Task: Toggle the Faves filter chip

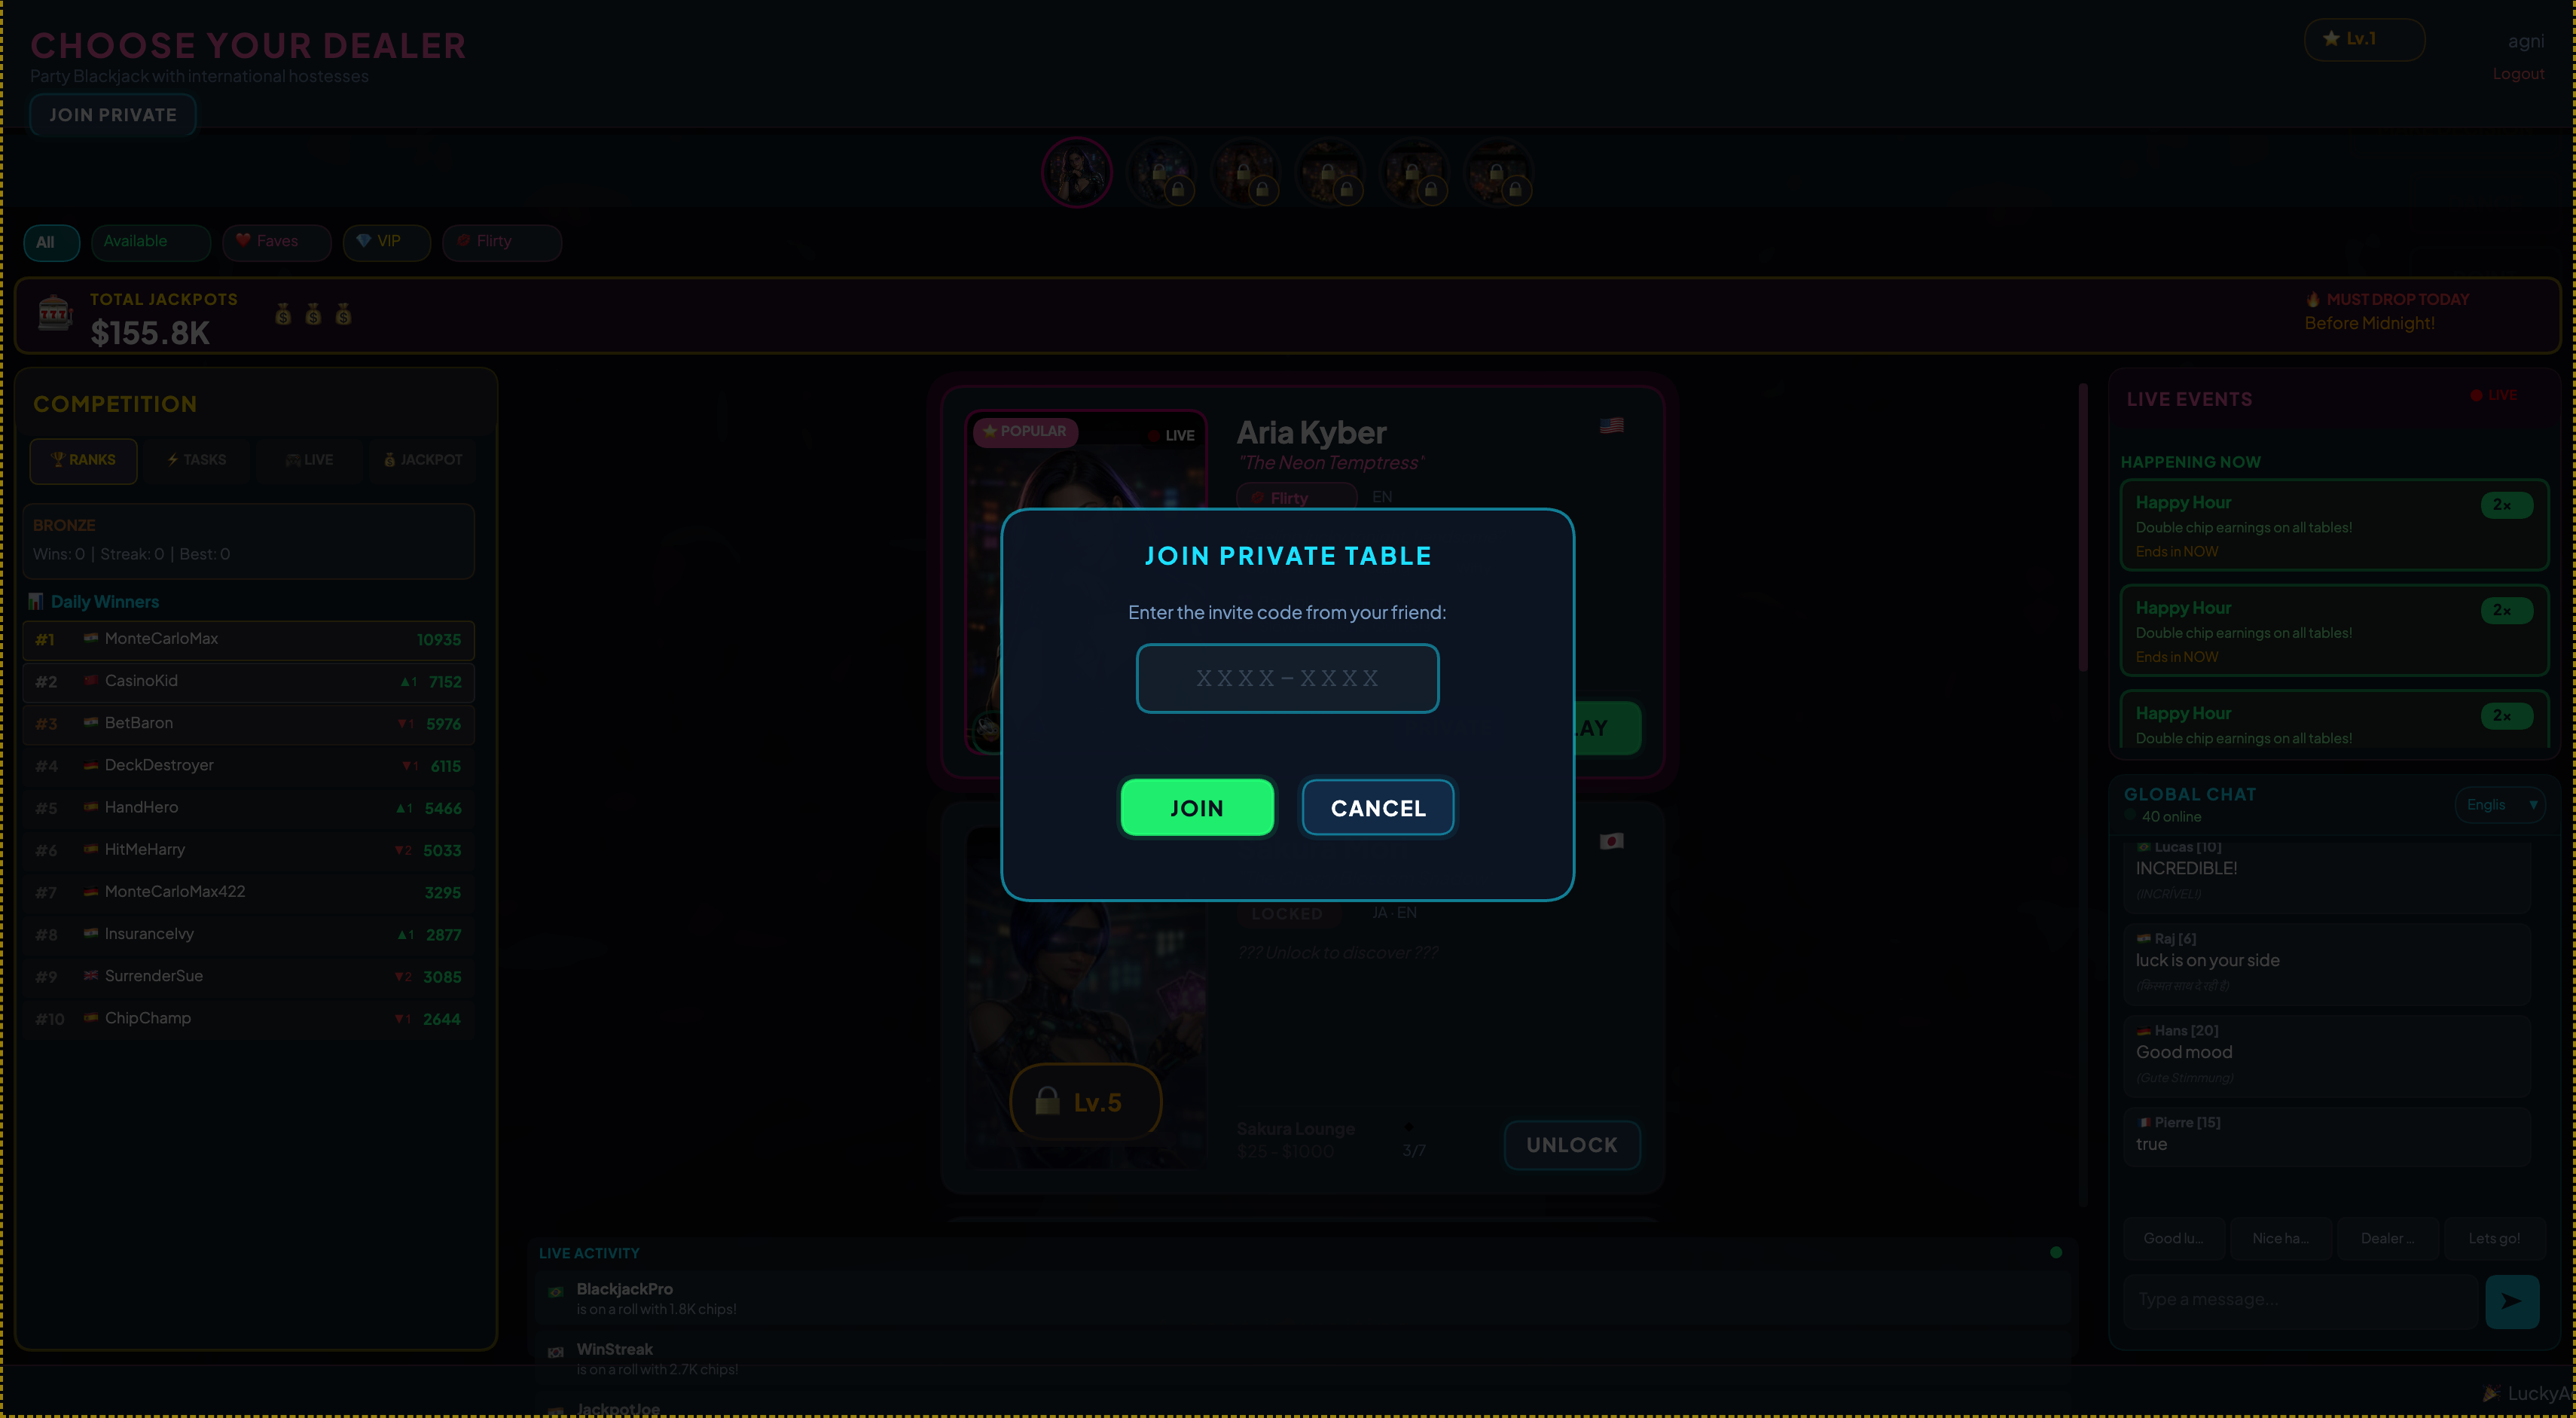Action: tap(276, 242)
